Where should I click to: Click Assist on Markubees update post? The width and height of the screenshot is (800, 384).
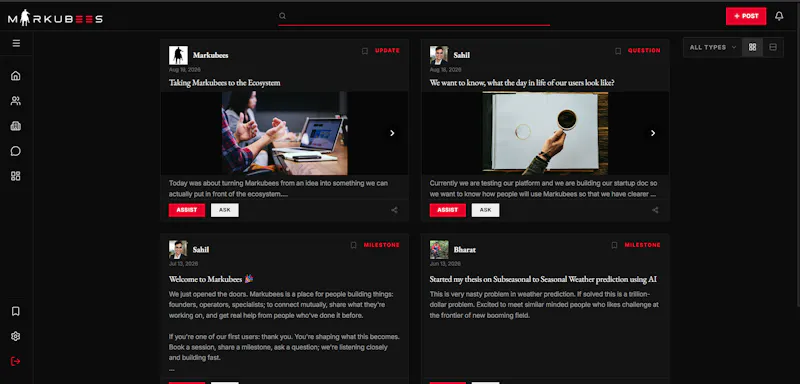click(x=187, y=210)
